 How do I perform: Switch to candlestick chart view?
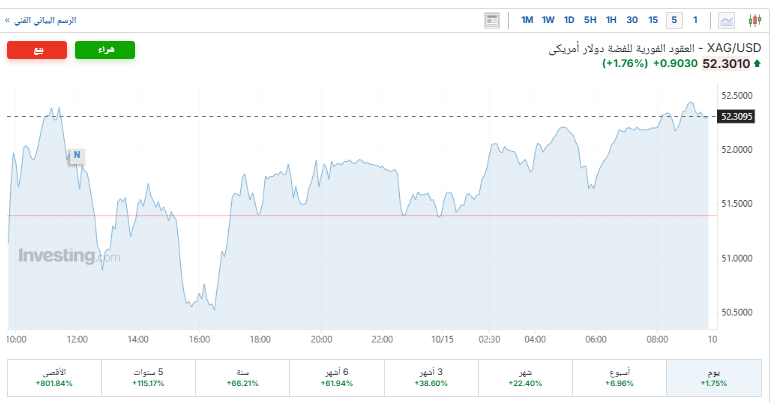(755, 20)
